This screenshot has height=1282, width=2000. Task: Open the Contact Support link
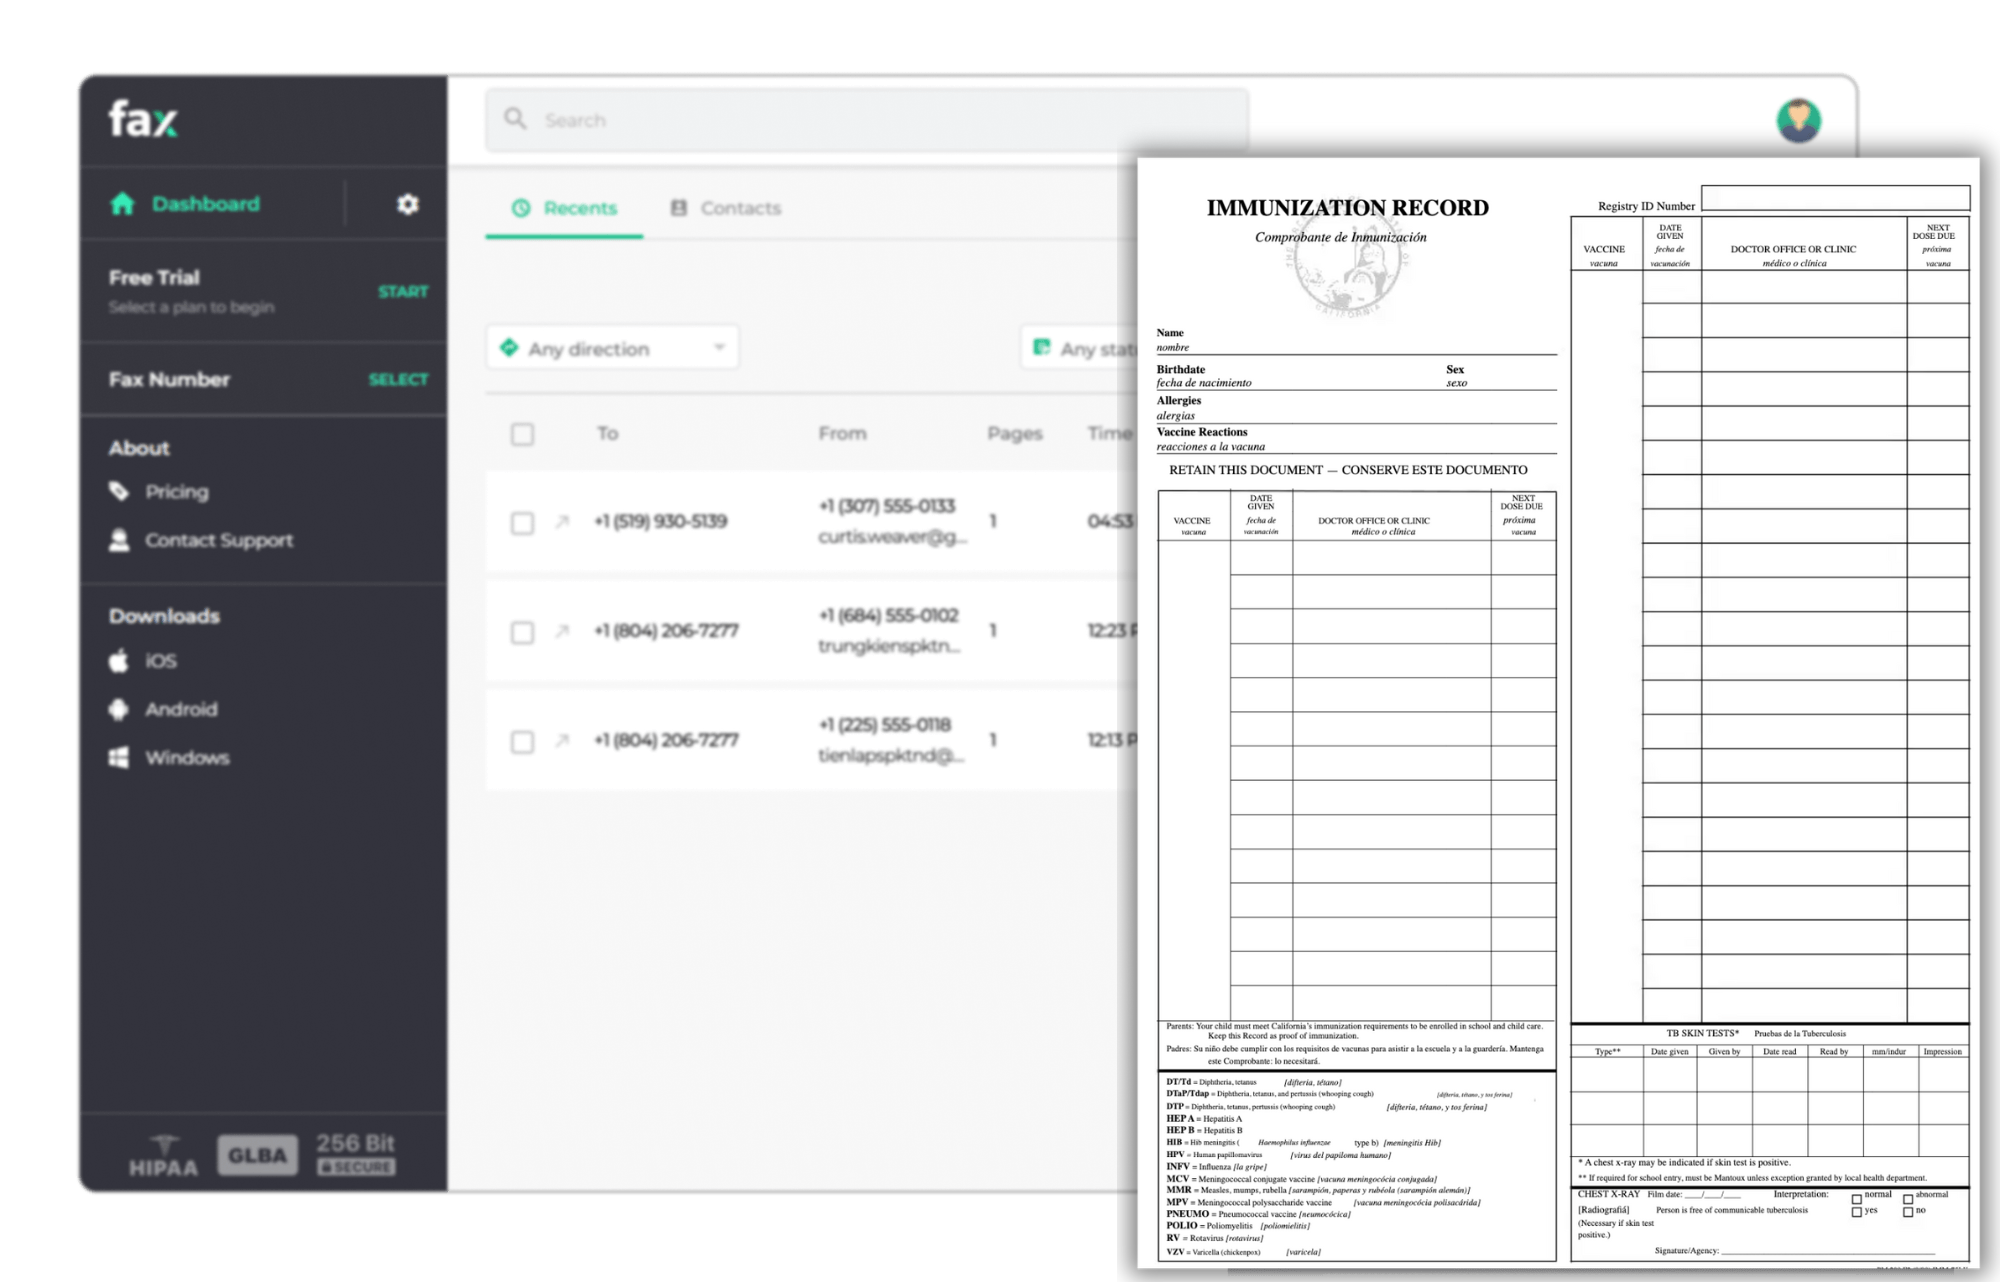pos(218,540)
